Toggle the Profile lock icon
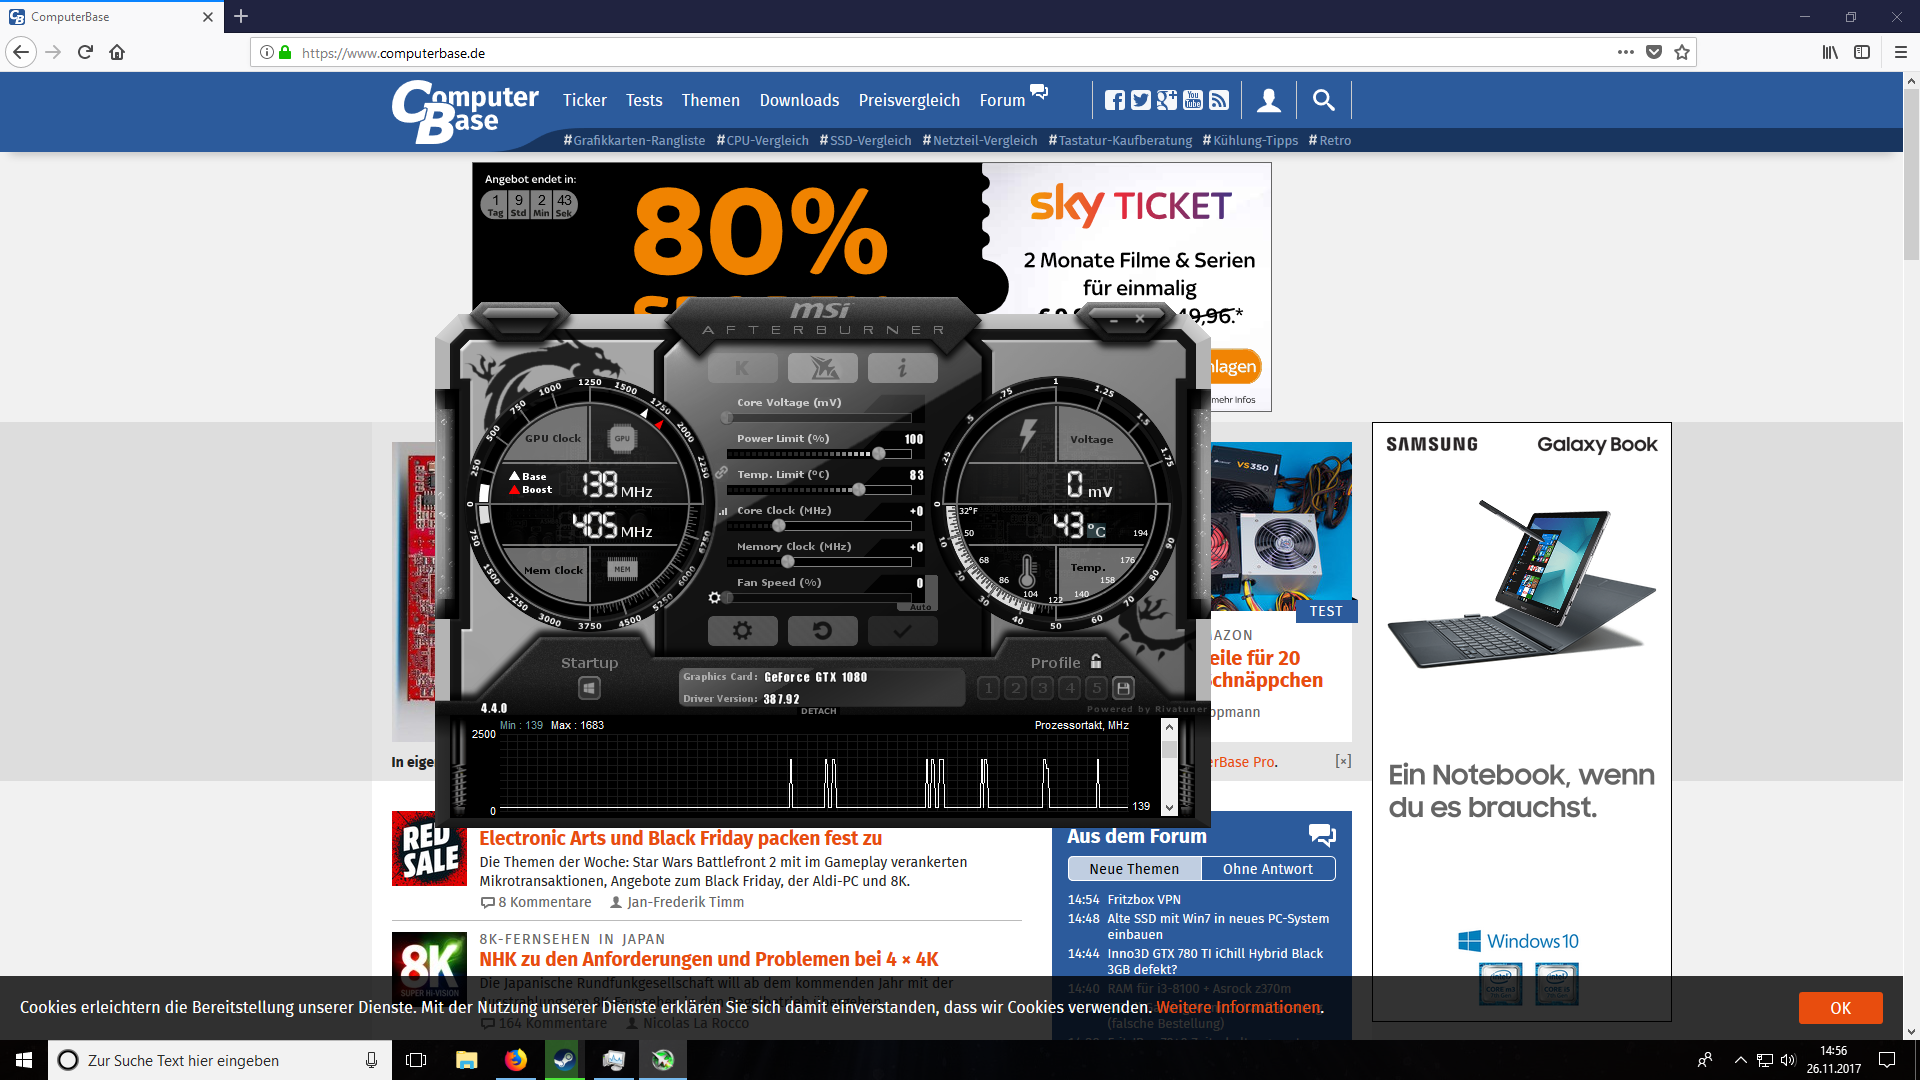Viewport: 1920px width, 1080px height. point(1096,662)
